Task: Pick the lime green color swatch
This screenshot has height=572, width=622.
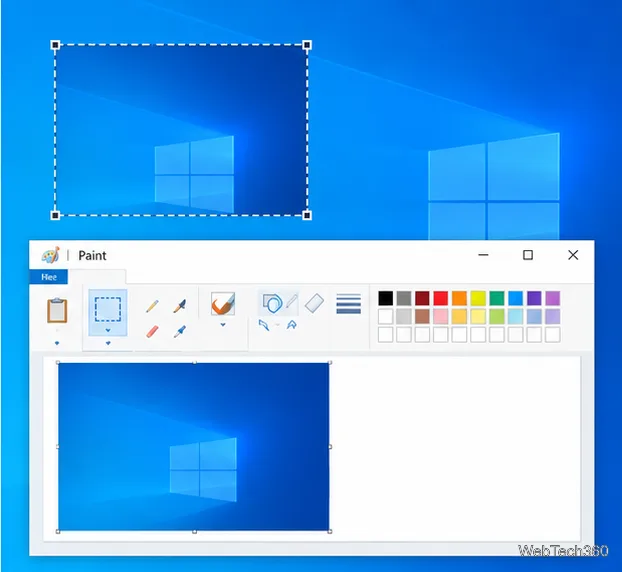Action: point(497,317)
